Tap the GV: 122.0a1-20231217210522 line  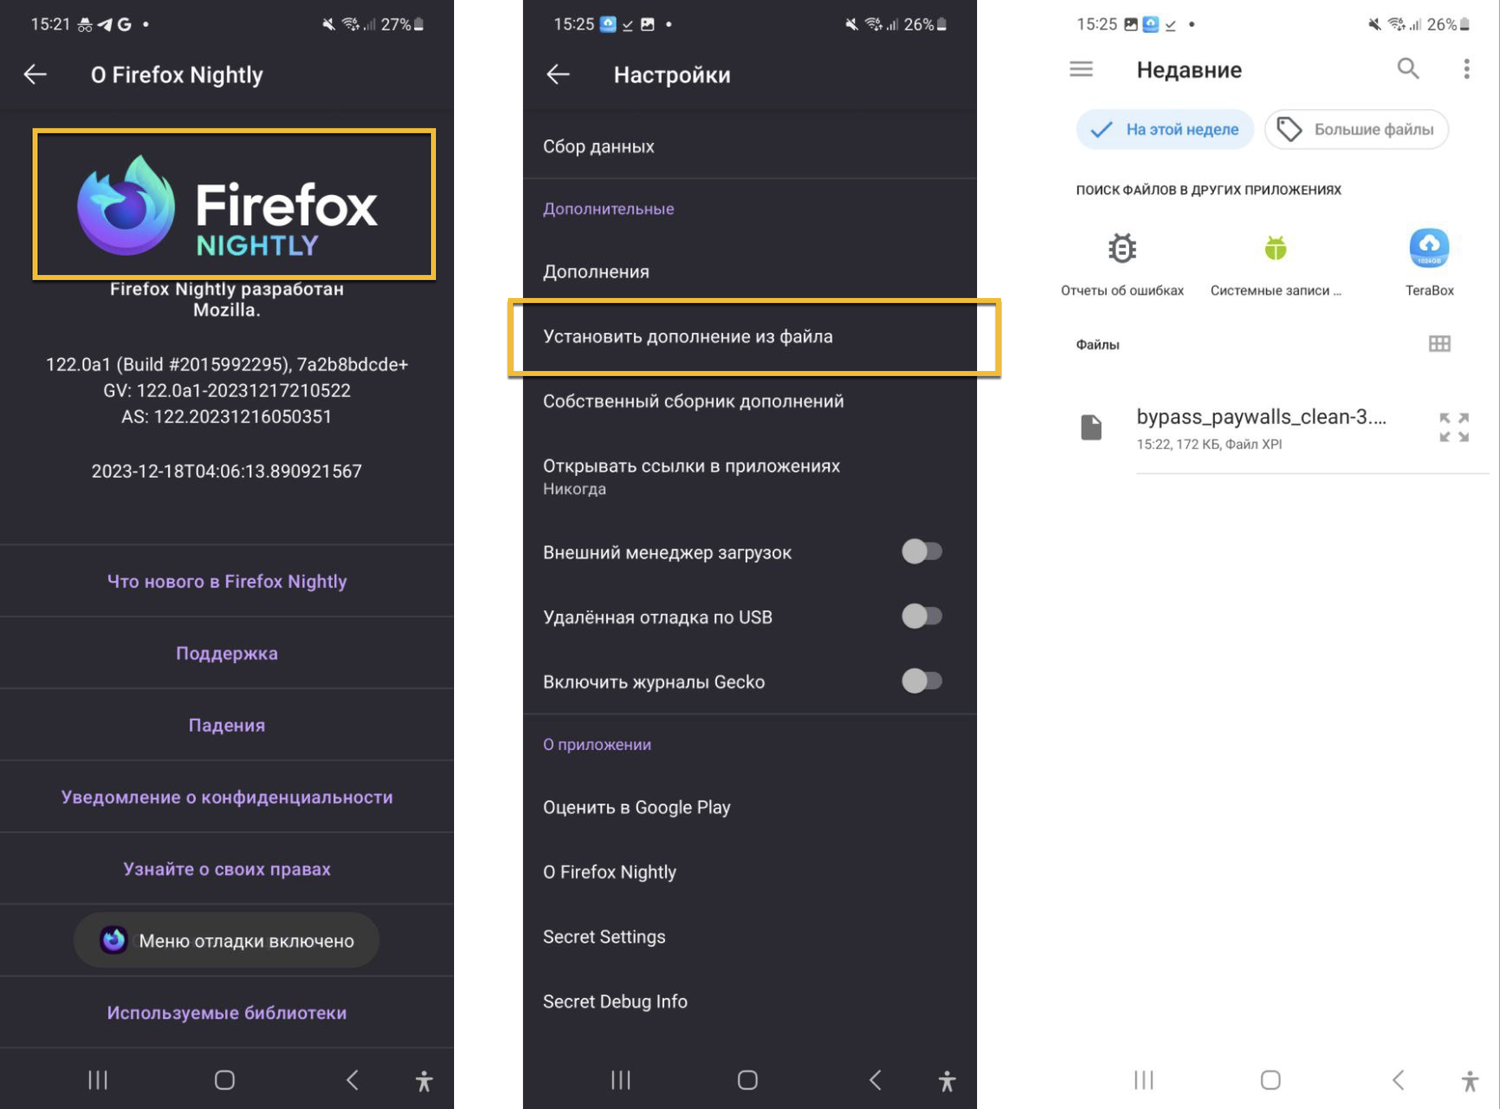(227, 391)
